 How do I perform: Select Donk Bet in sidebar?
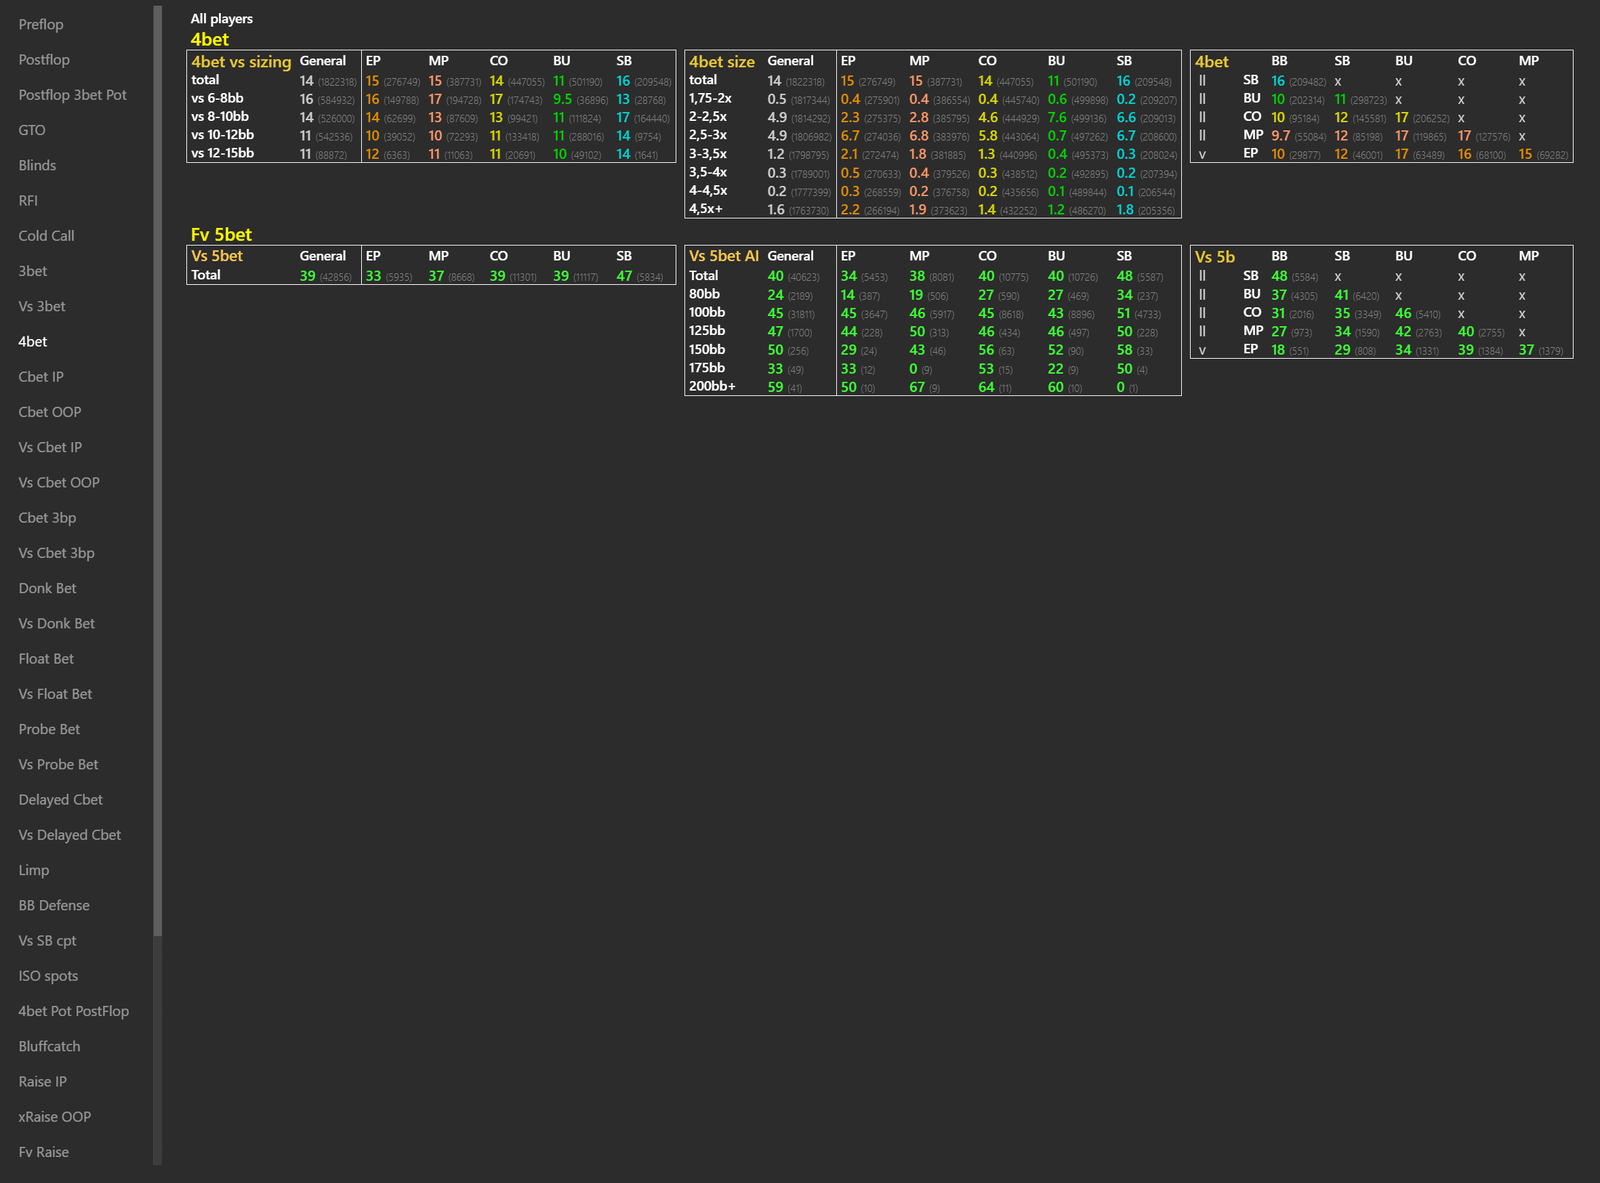click(47, 588)
